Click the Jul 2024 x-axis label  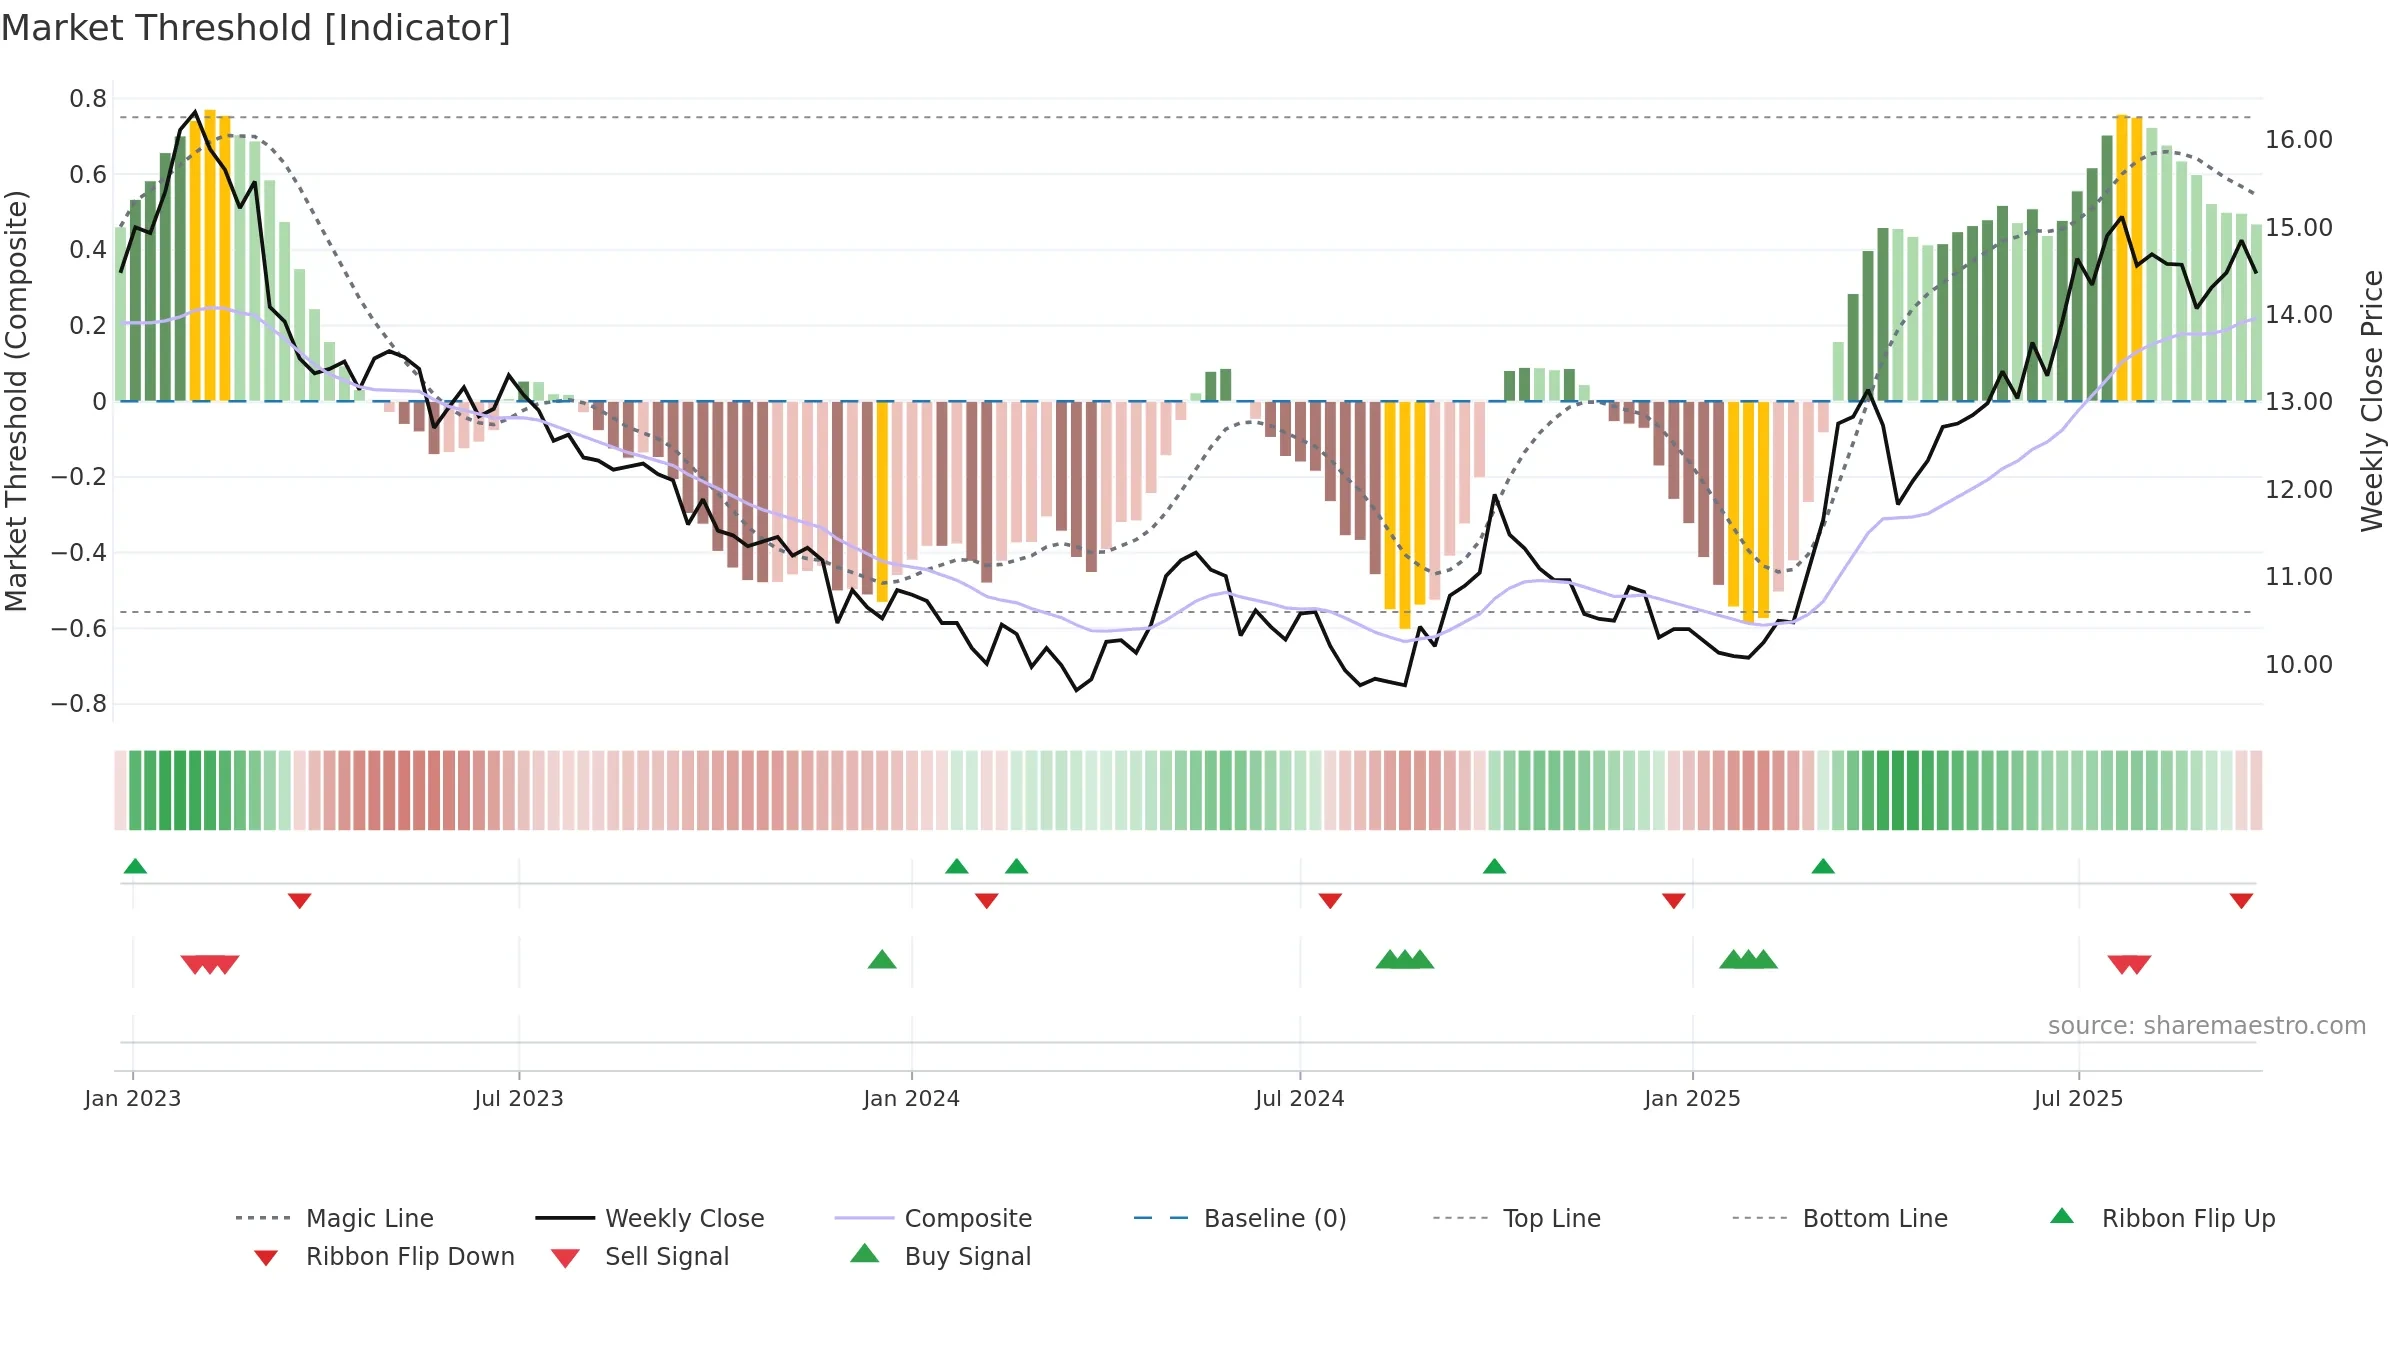[x=1300, y=1099]
